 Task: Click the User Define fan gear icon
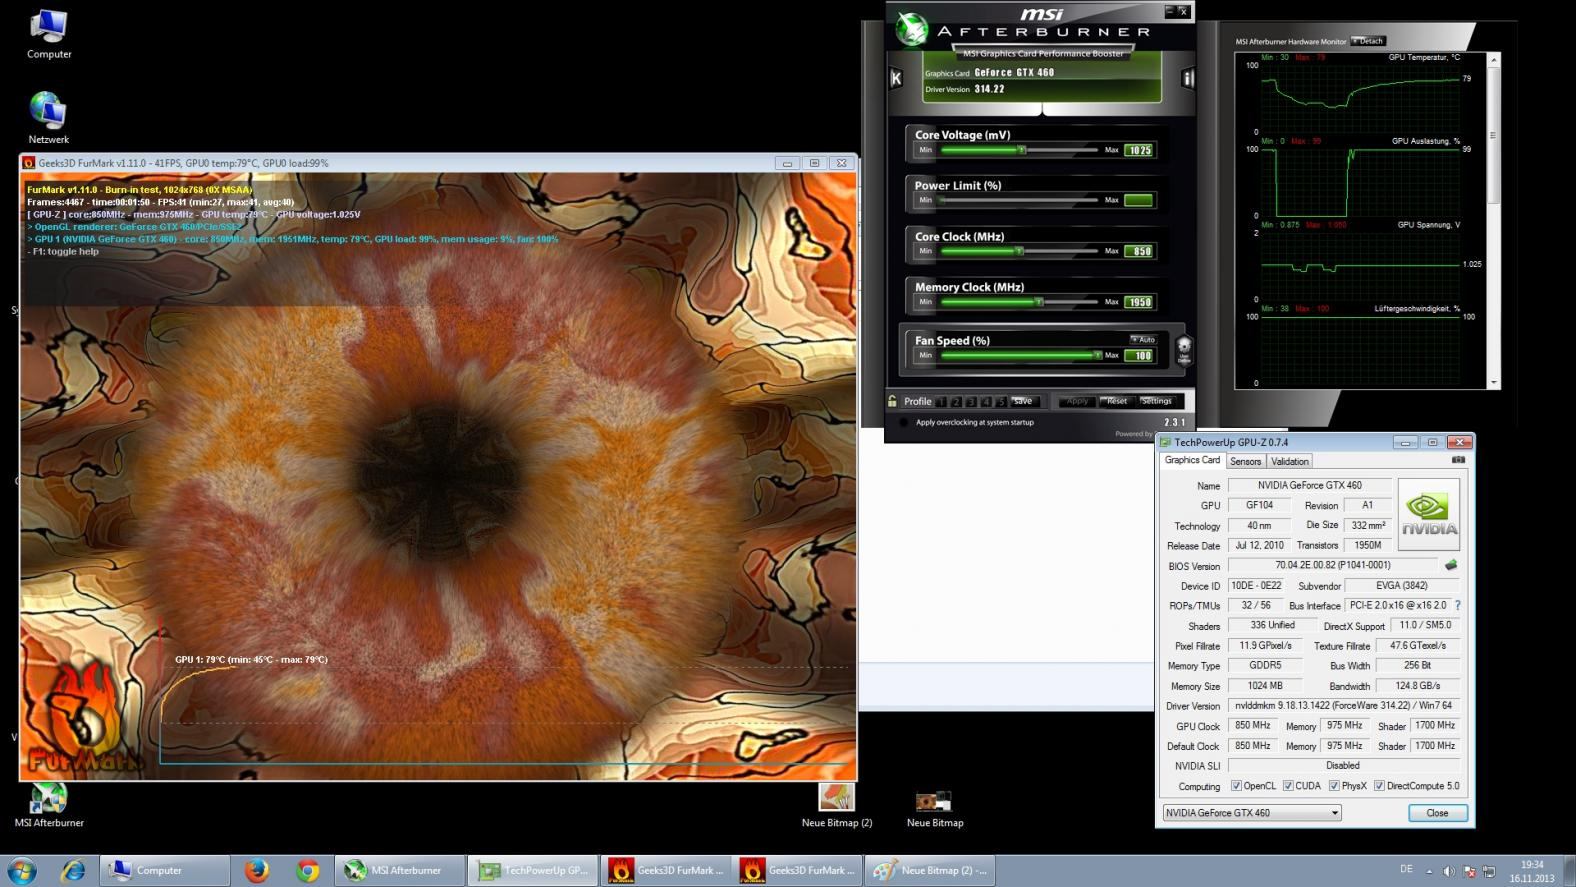tap(1184, 348)
